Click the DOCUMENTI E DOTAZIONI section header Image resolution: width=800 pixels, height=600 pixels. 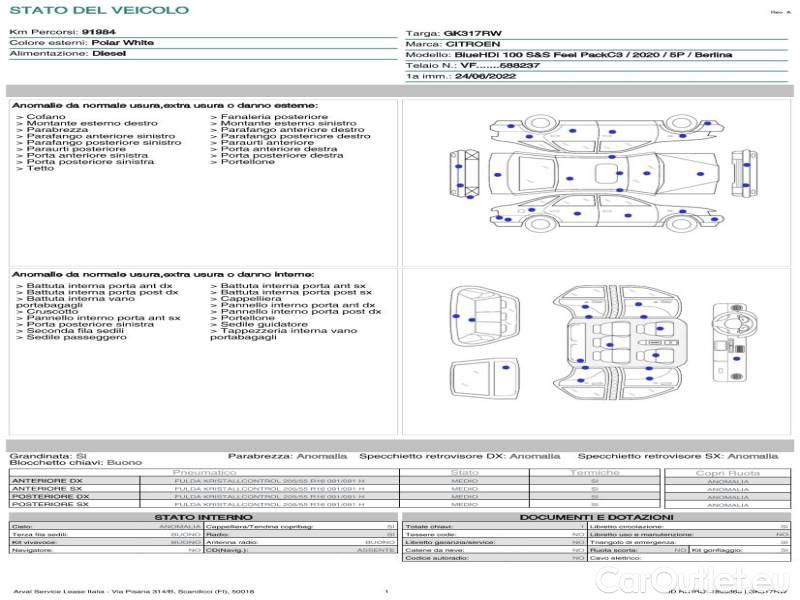click(x=596, y=517)
